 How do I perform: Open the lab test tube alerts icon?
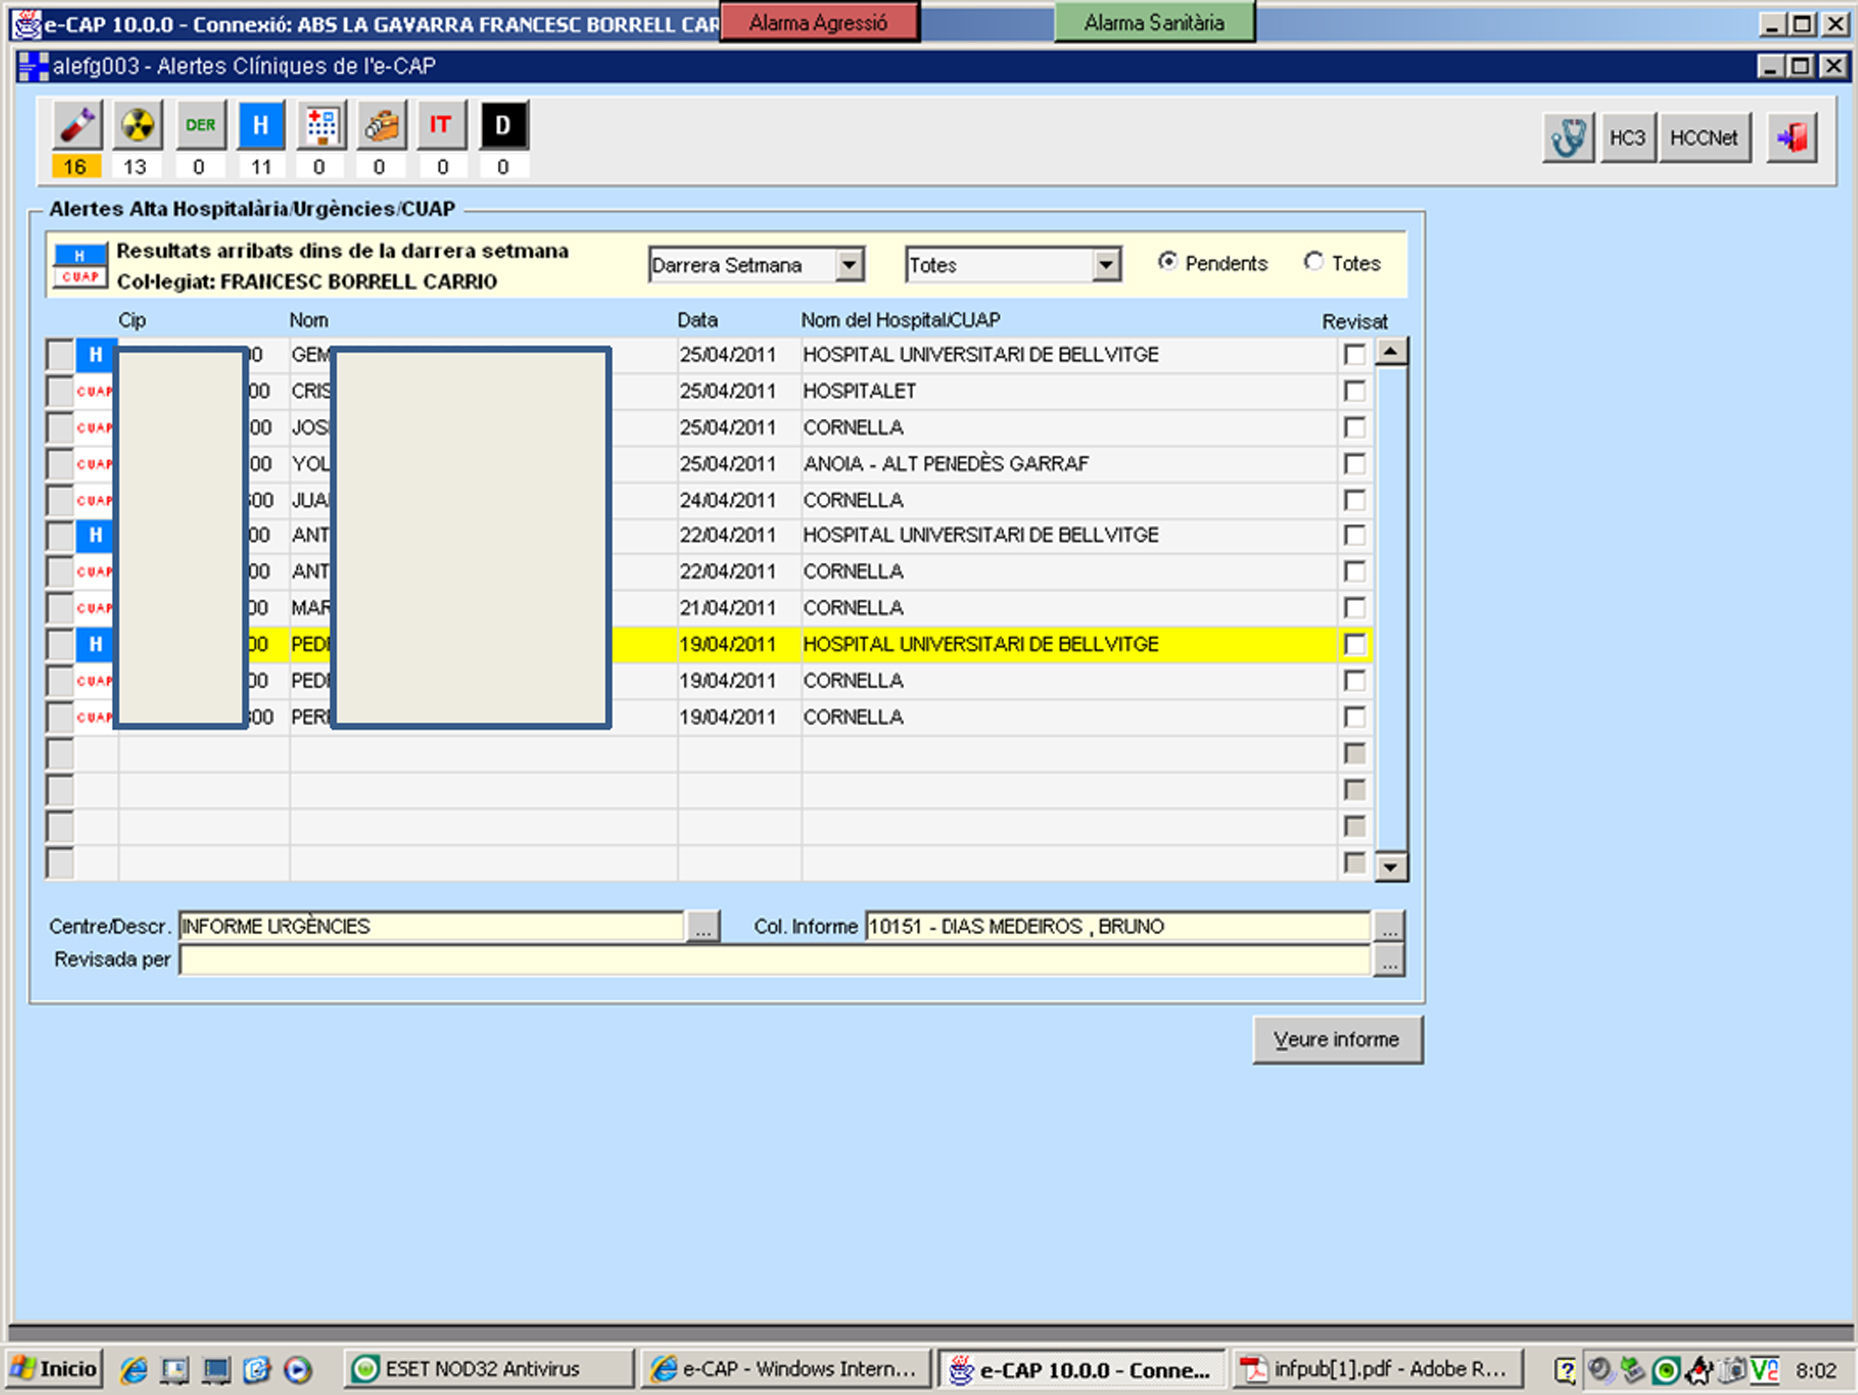point(77,126)
